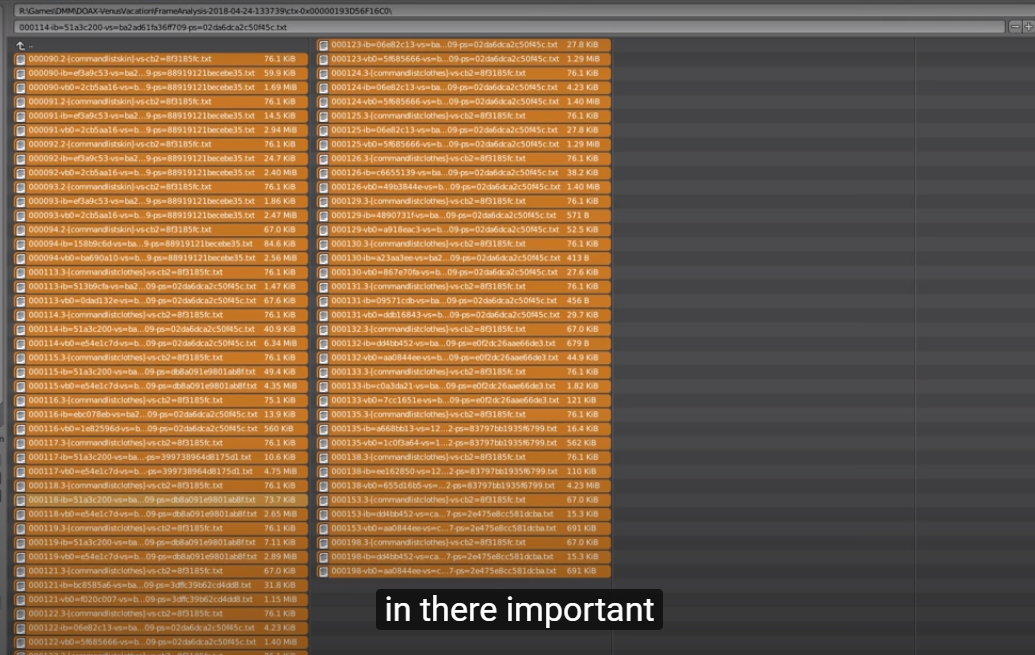The image size is (1035, 655).
Task: Select file 000092-ib=ef3a9c53 24.7 KiB
Action: 161,158
